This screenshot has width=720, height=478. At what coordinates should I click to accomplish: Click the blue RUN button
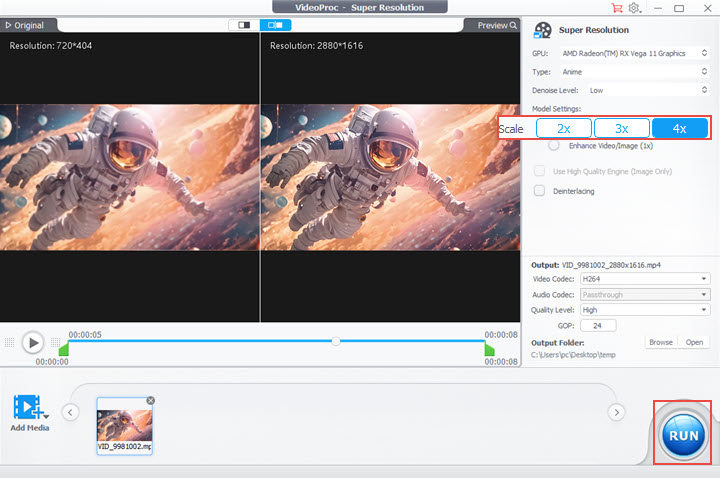click(x=684, y=435)
